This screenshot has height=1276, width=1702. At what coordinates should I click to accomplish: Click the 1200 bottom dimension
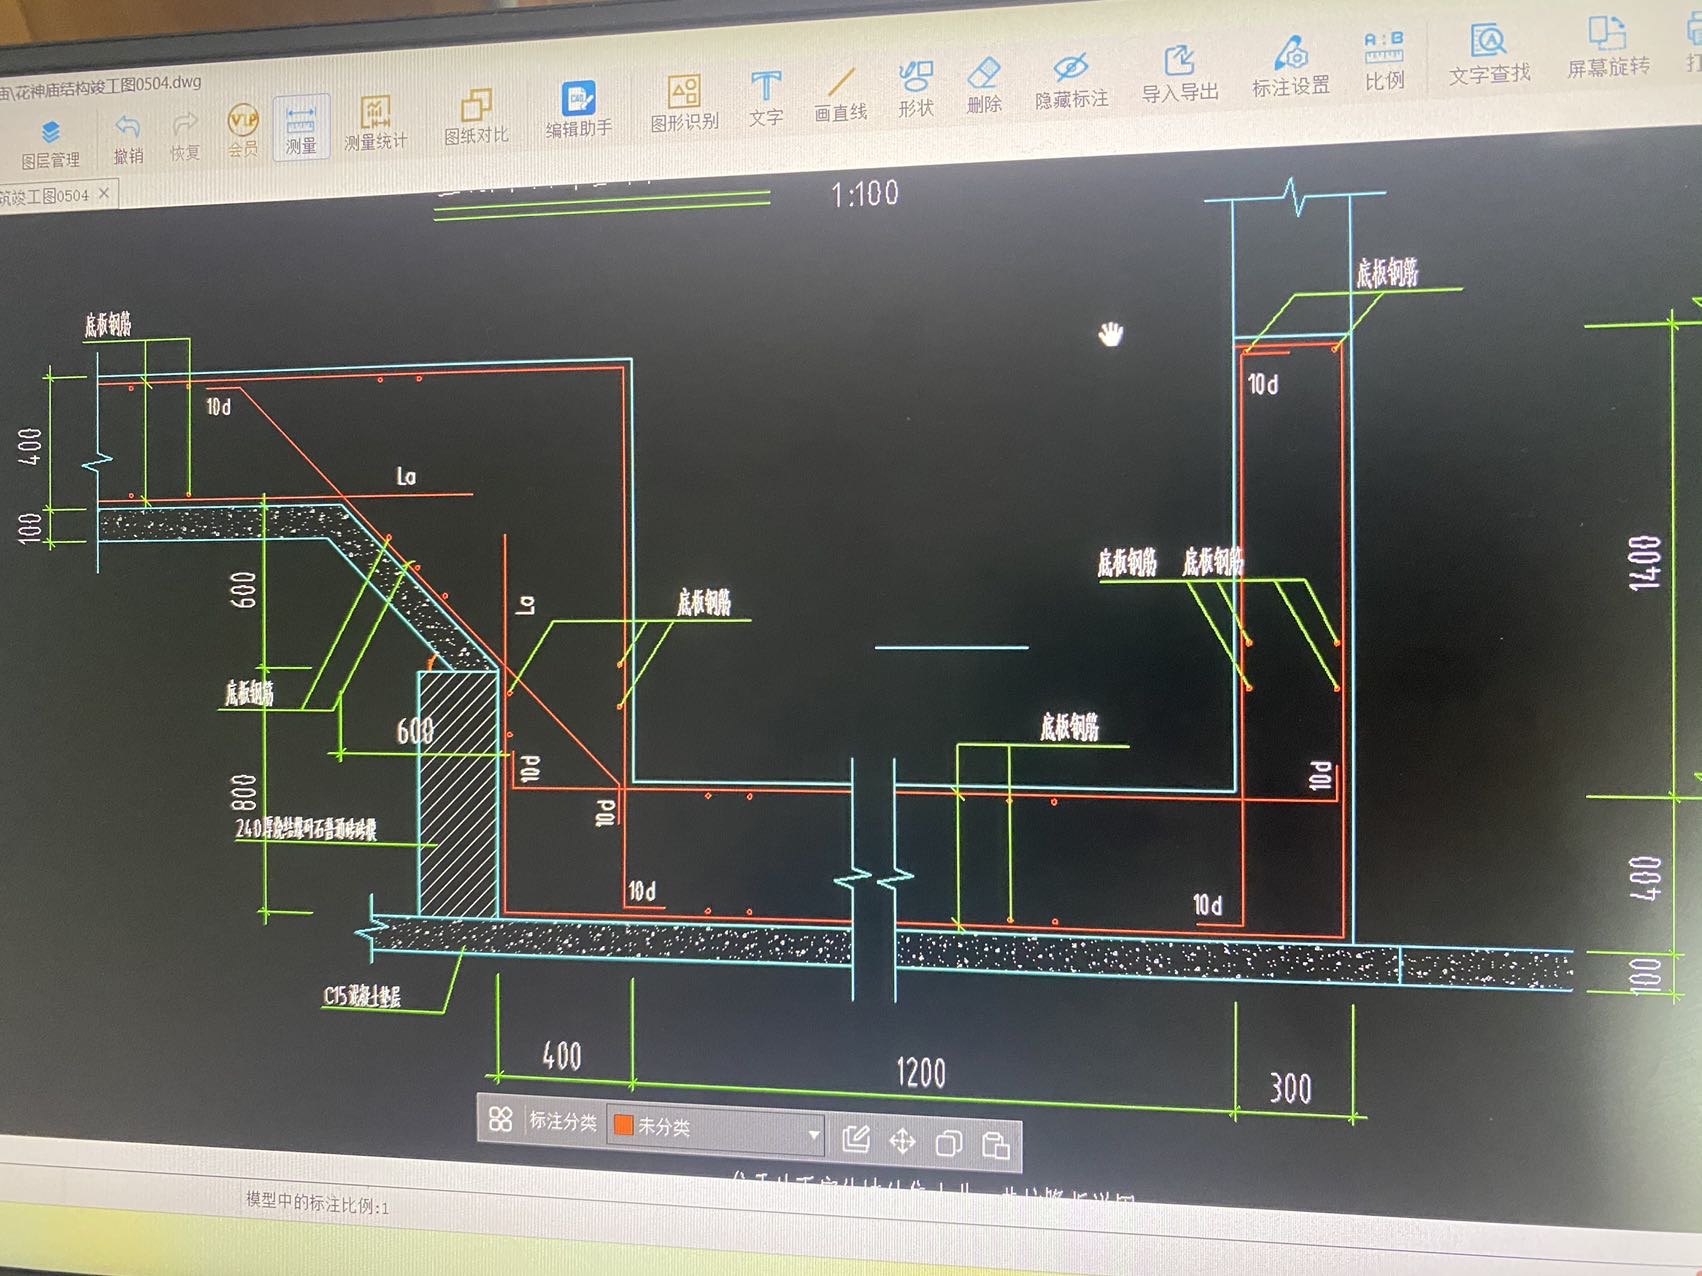[920, 1073]
